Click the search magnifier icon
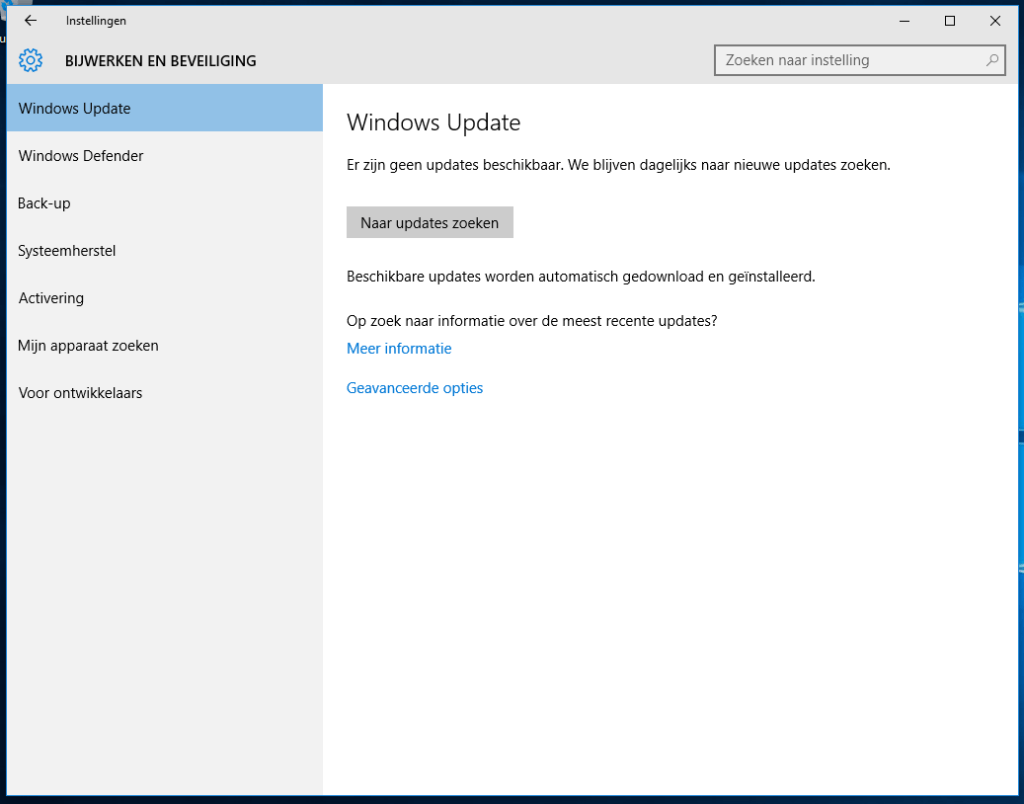The image size is (1024, 804). pyautogui.click(x=992, y=60)
